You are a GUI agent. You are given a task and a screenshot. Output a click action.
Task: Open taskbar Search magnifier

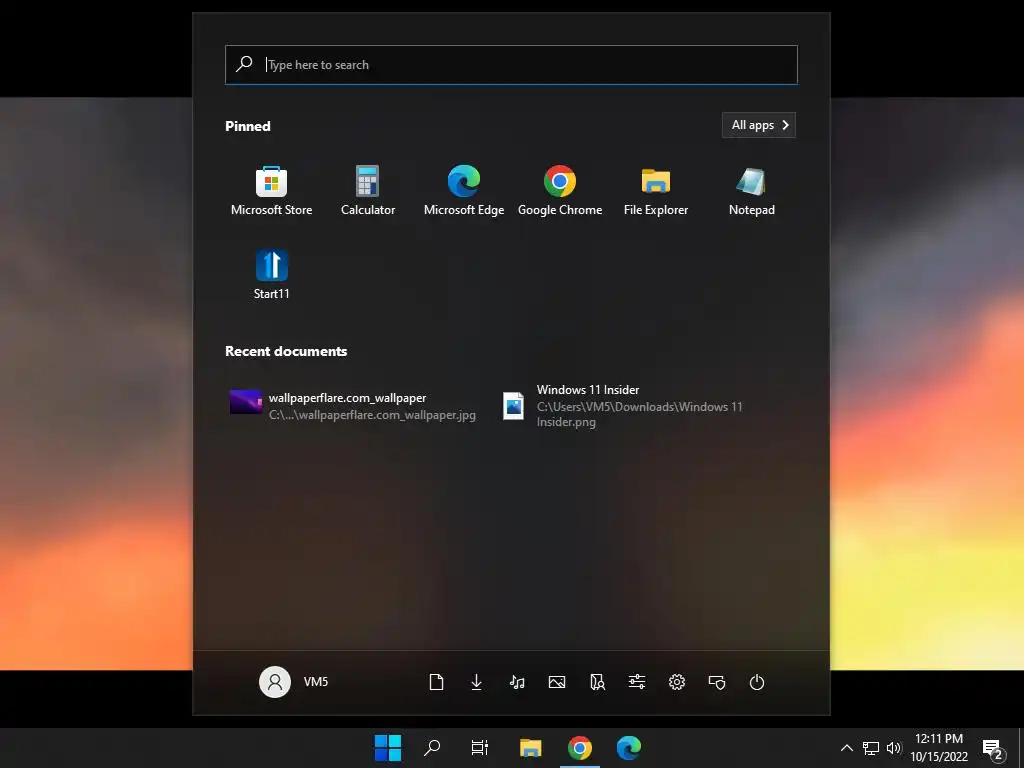coord(432,748)
